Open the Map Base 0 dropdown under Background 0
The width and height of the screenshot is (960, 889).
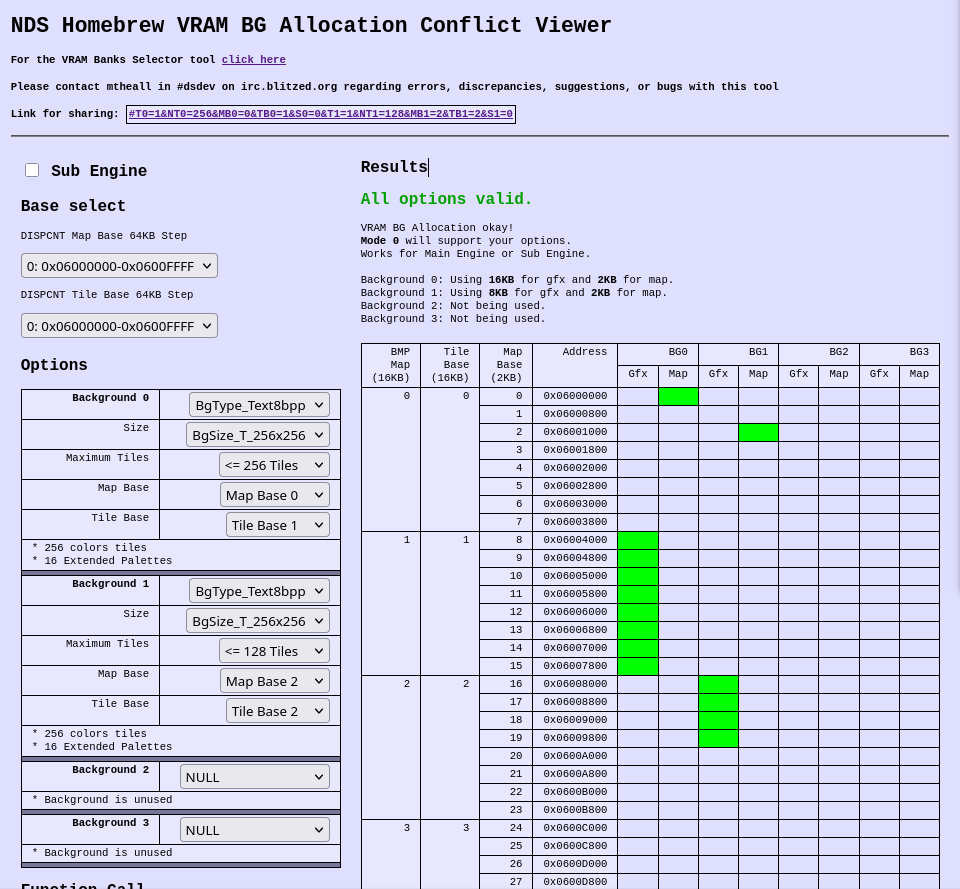coord(274,494)
